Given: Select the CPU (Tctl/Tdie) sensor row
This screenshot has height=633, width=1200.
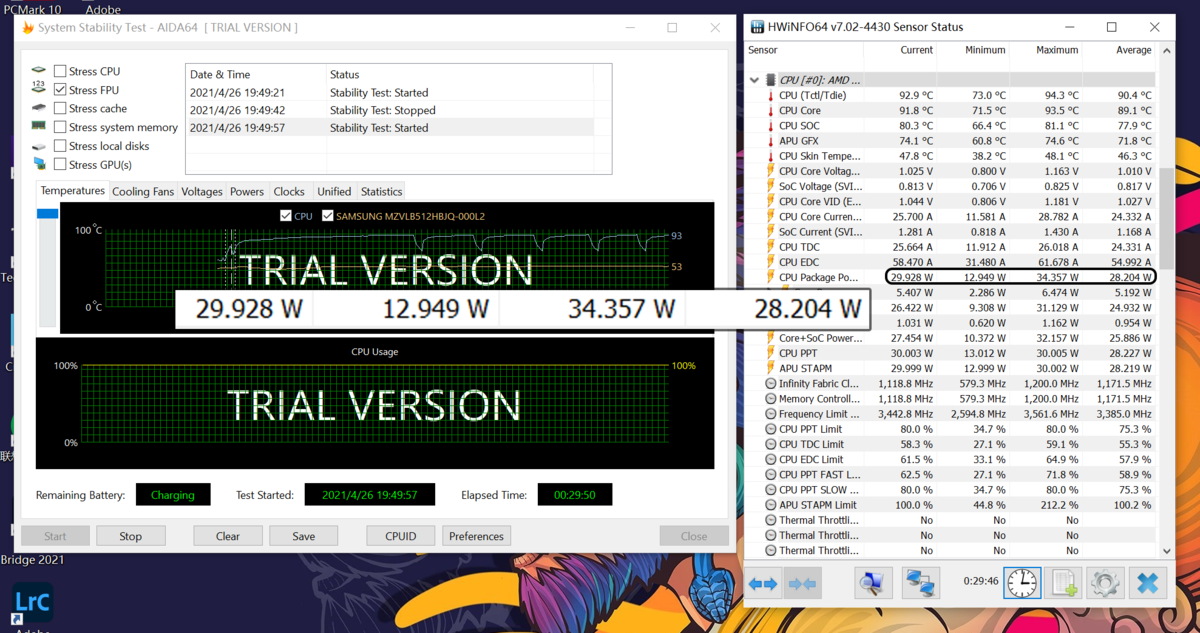Looking at the screenshot, I should pos(952,95).
